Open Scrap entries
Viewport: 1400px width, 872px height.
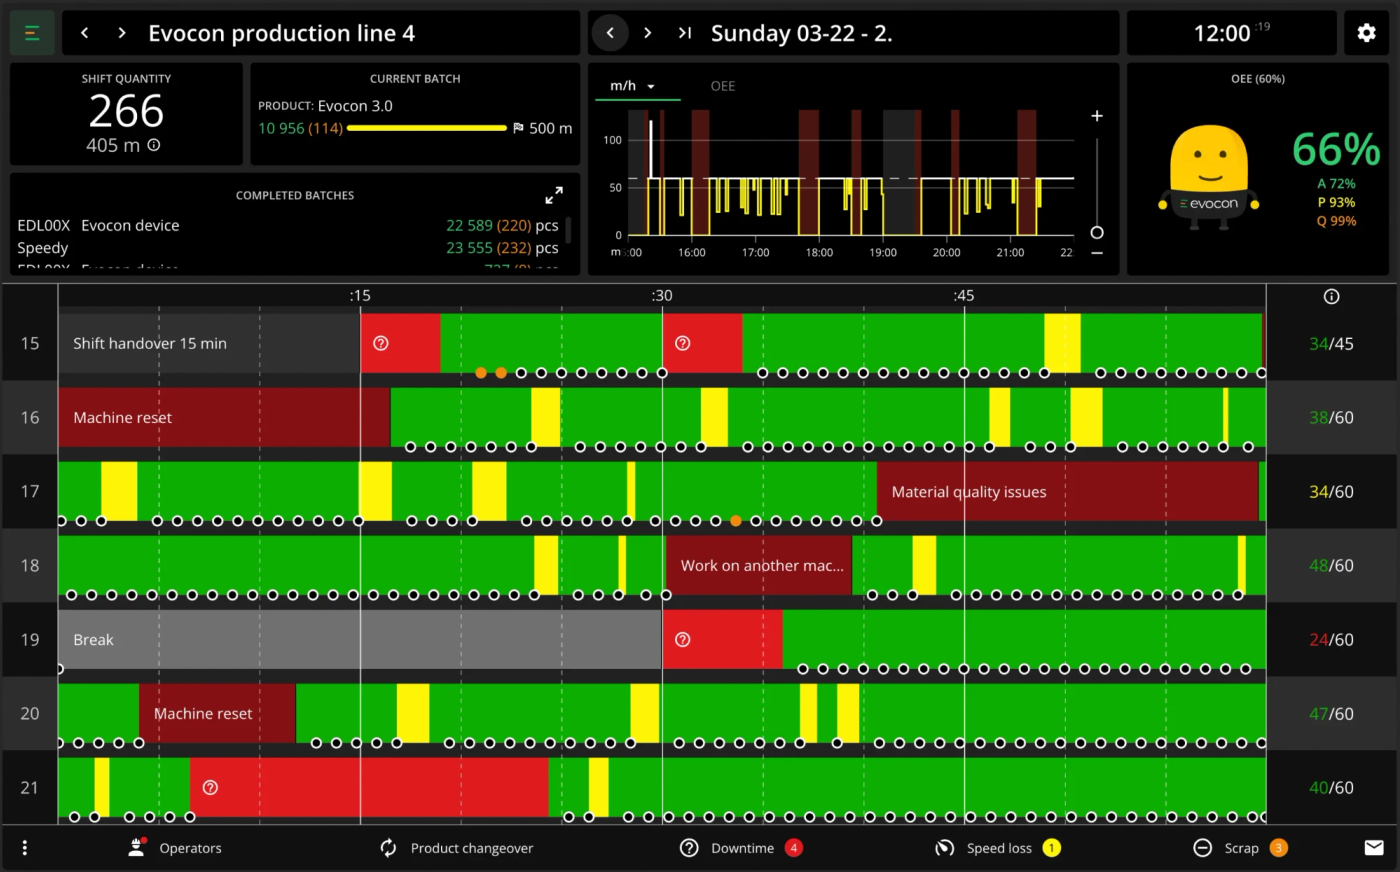(1240, 848)
